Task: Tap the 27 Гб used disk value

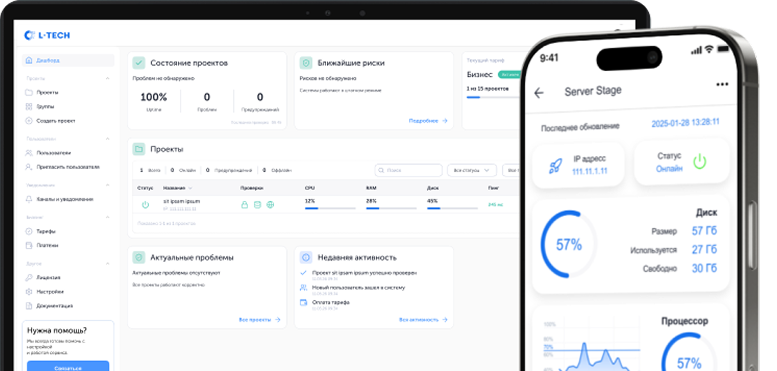Action: click(x=704, y=249)
